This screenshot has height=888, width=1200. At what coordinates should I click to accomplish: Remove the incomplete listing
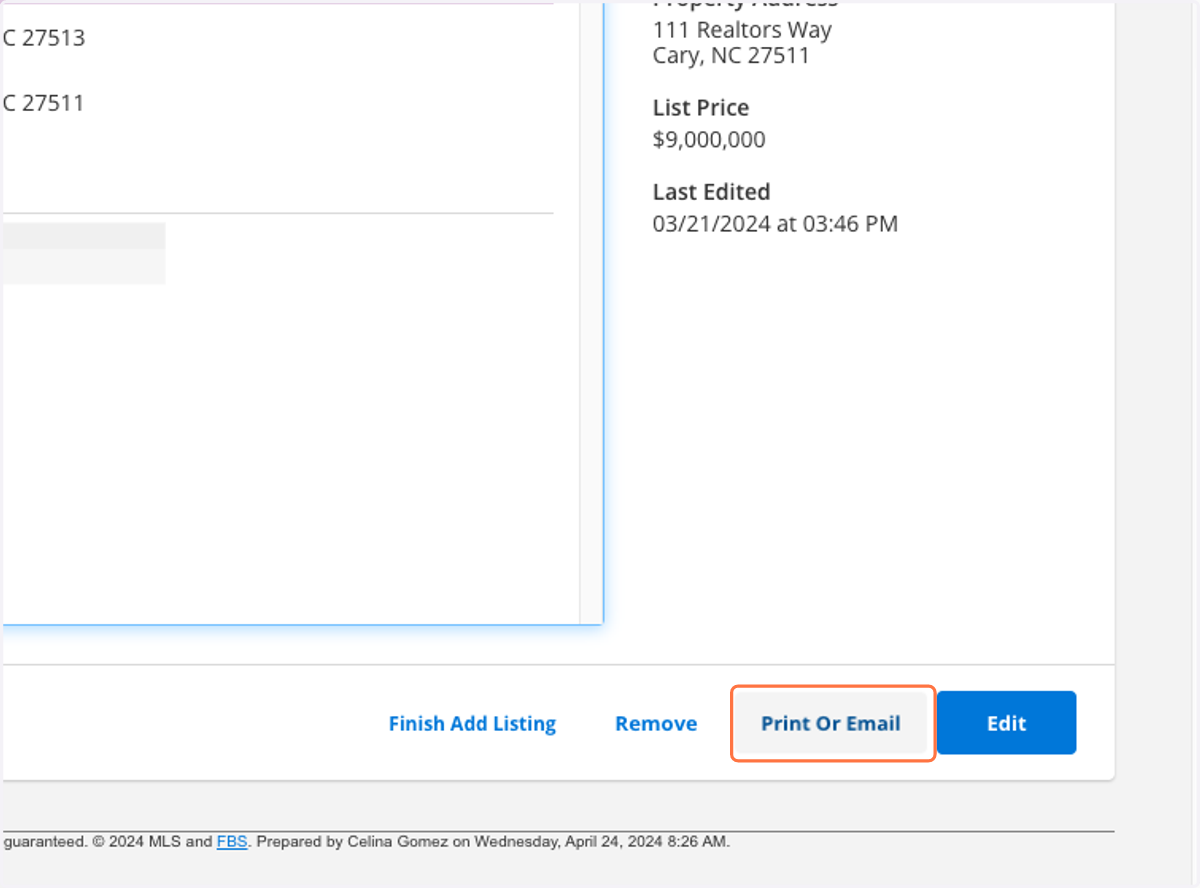tap(656, 723)
